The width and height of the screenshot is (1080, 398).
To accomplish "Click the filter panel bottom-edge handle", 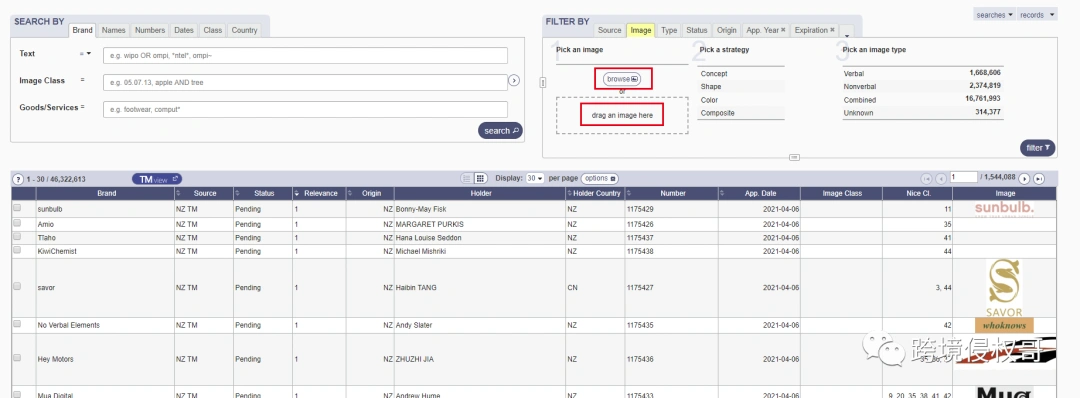I will click(794, 157).
